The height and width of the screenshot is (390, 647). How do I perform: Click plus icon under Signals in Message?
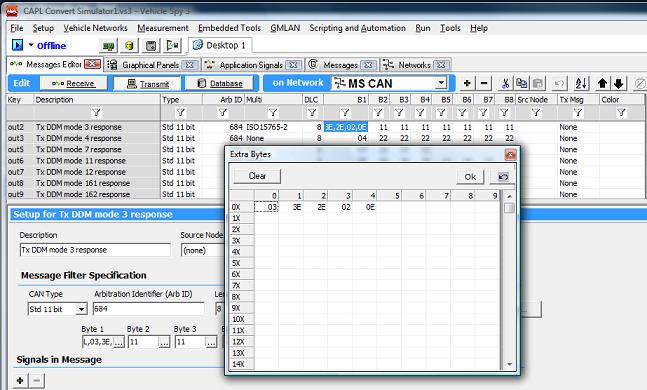point(20,380)
